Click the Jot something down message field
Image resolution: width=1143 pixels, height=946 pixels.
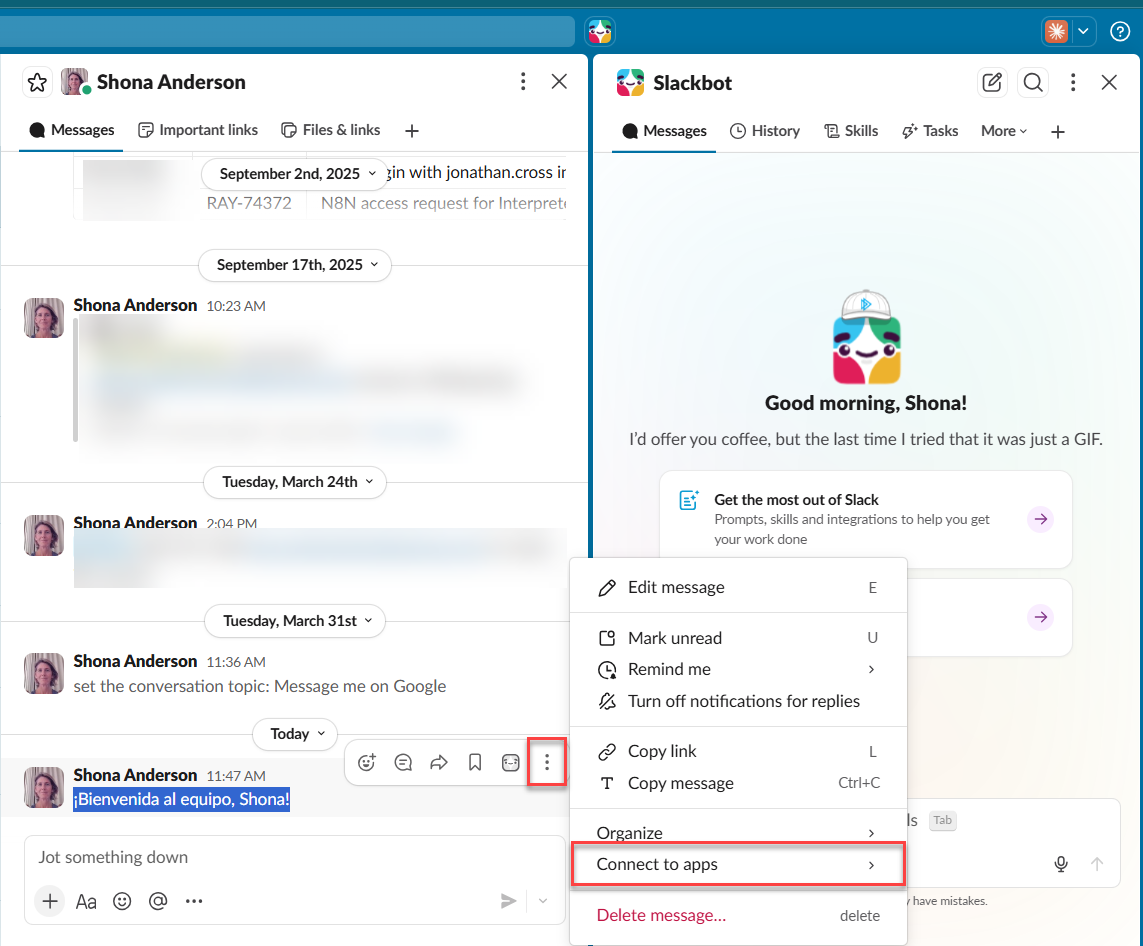tap(294, 857)
